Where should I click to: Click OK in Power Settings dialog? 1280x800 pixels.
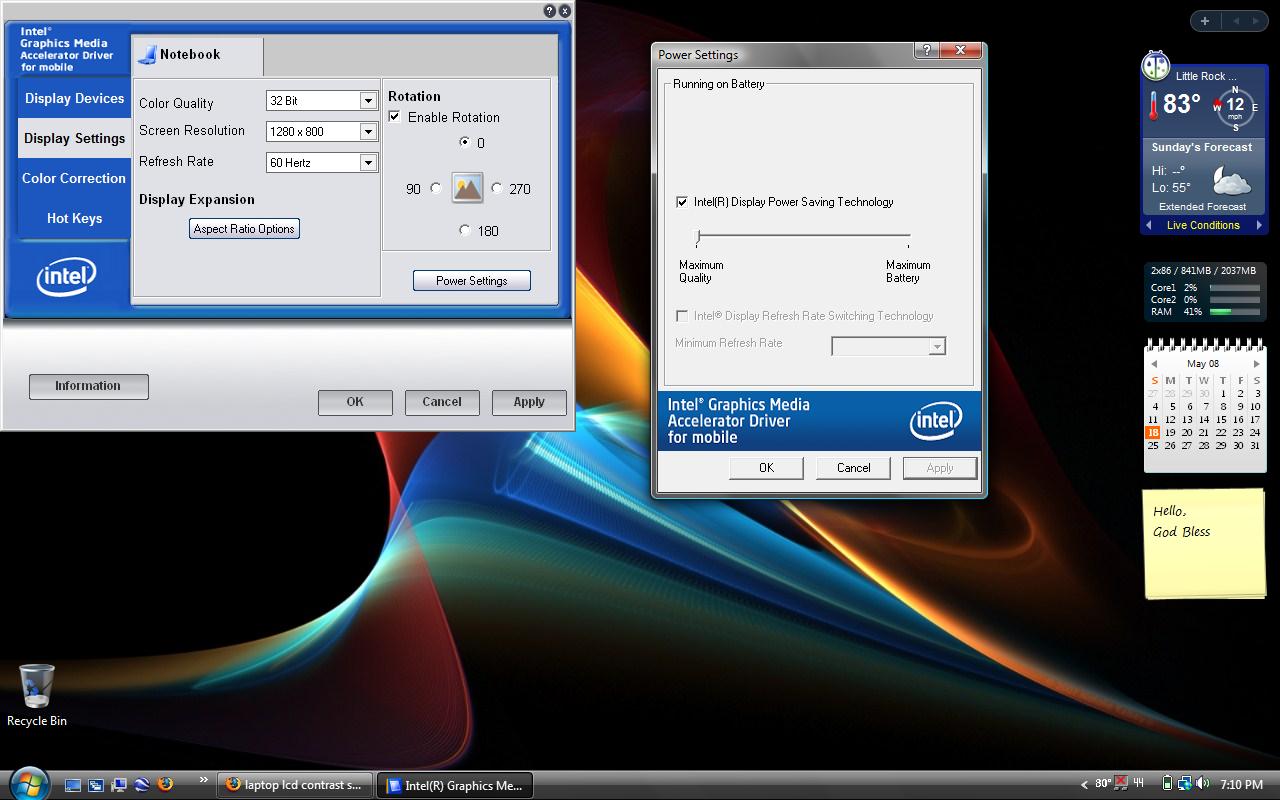(x=766, y=468)
